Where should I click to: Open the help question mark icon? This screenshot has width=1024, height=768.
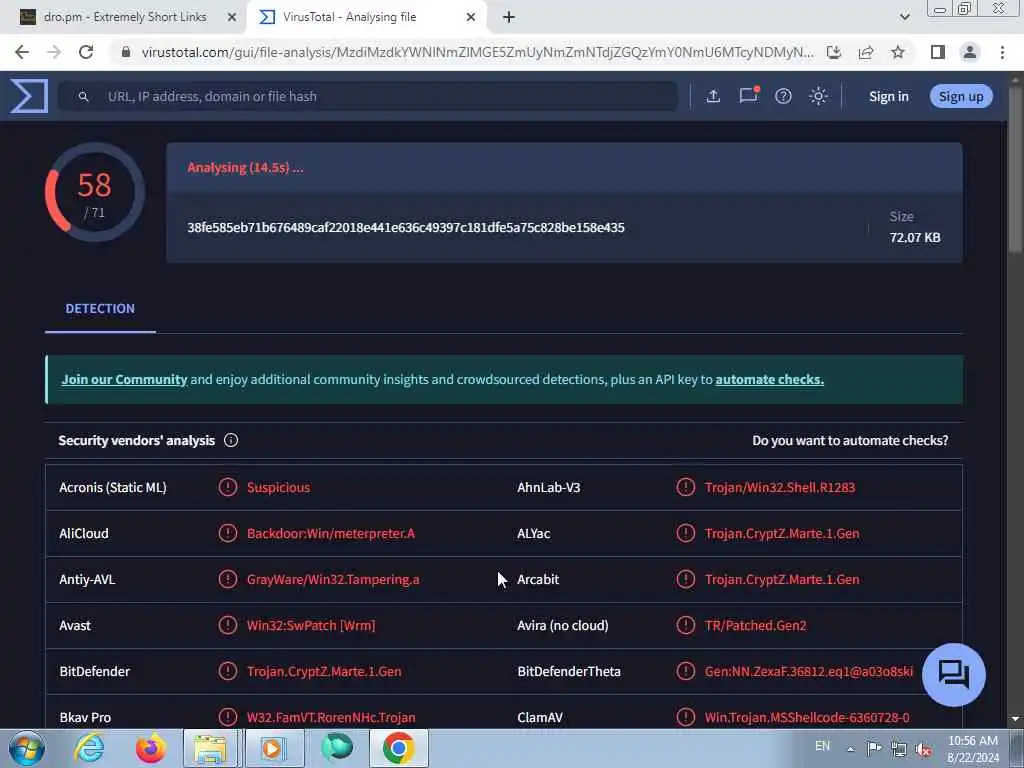pos(783,96)
